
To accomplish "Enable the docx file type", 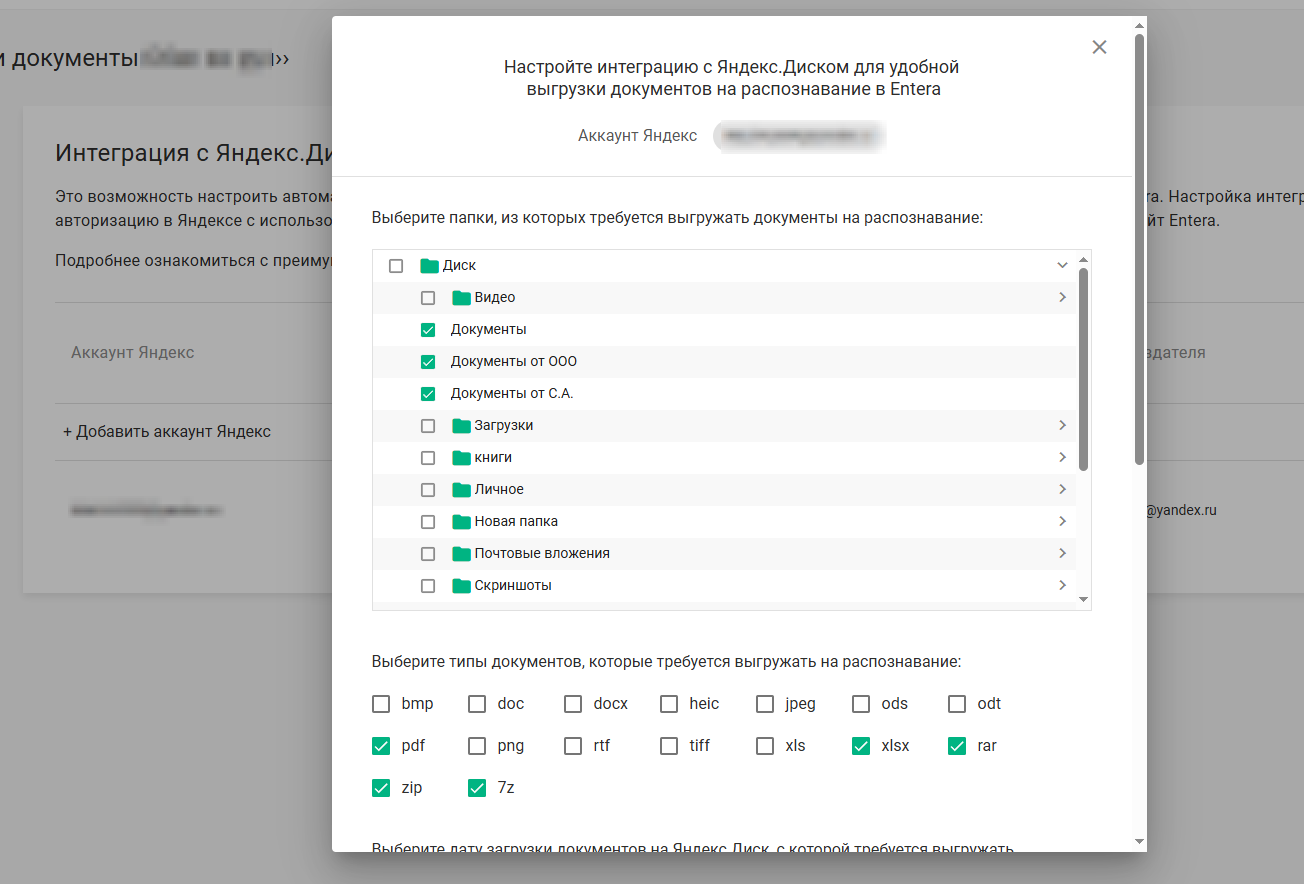I will [x=573, y=704].
